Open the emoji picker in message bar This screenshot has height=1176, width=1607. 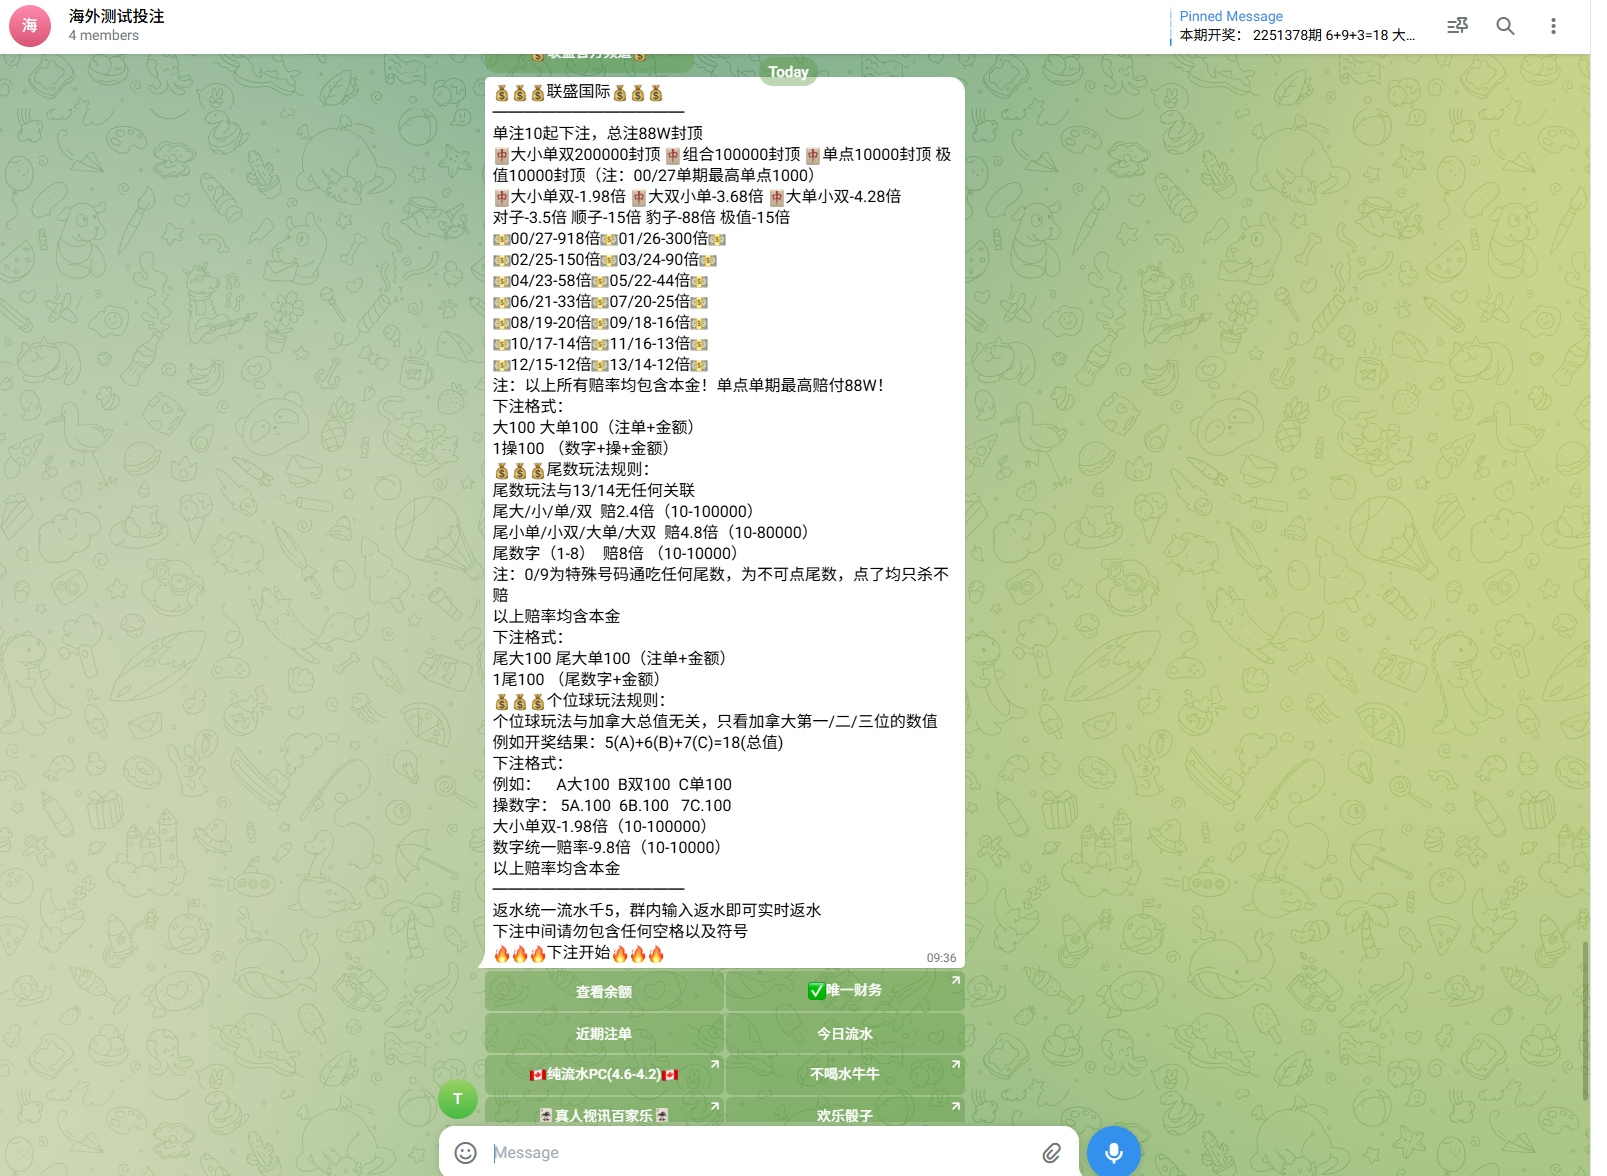point(466,1153)
